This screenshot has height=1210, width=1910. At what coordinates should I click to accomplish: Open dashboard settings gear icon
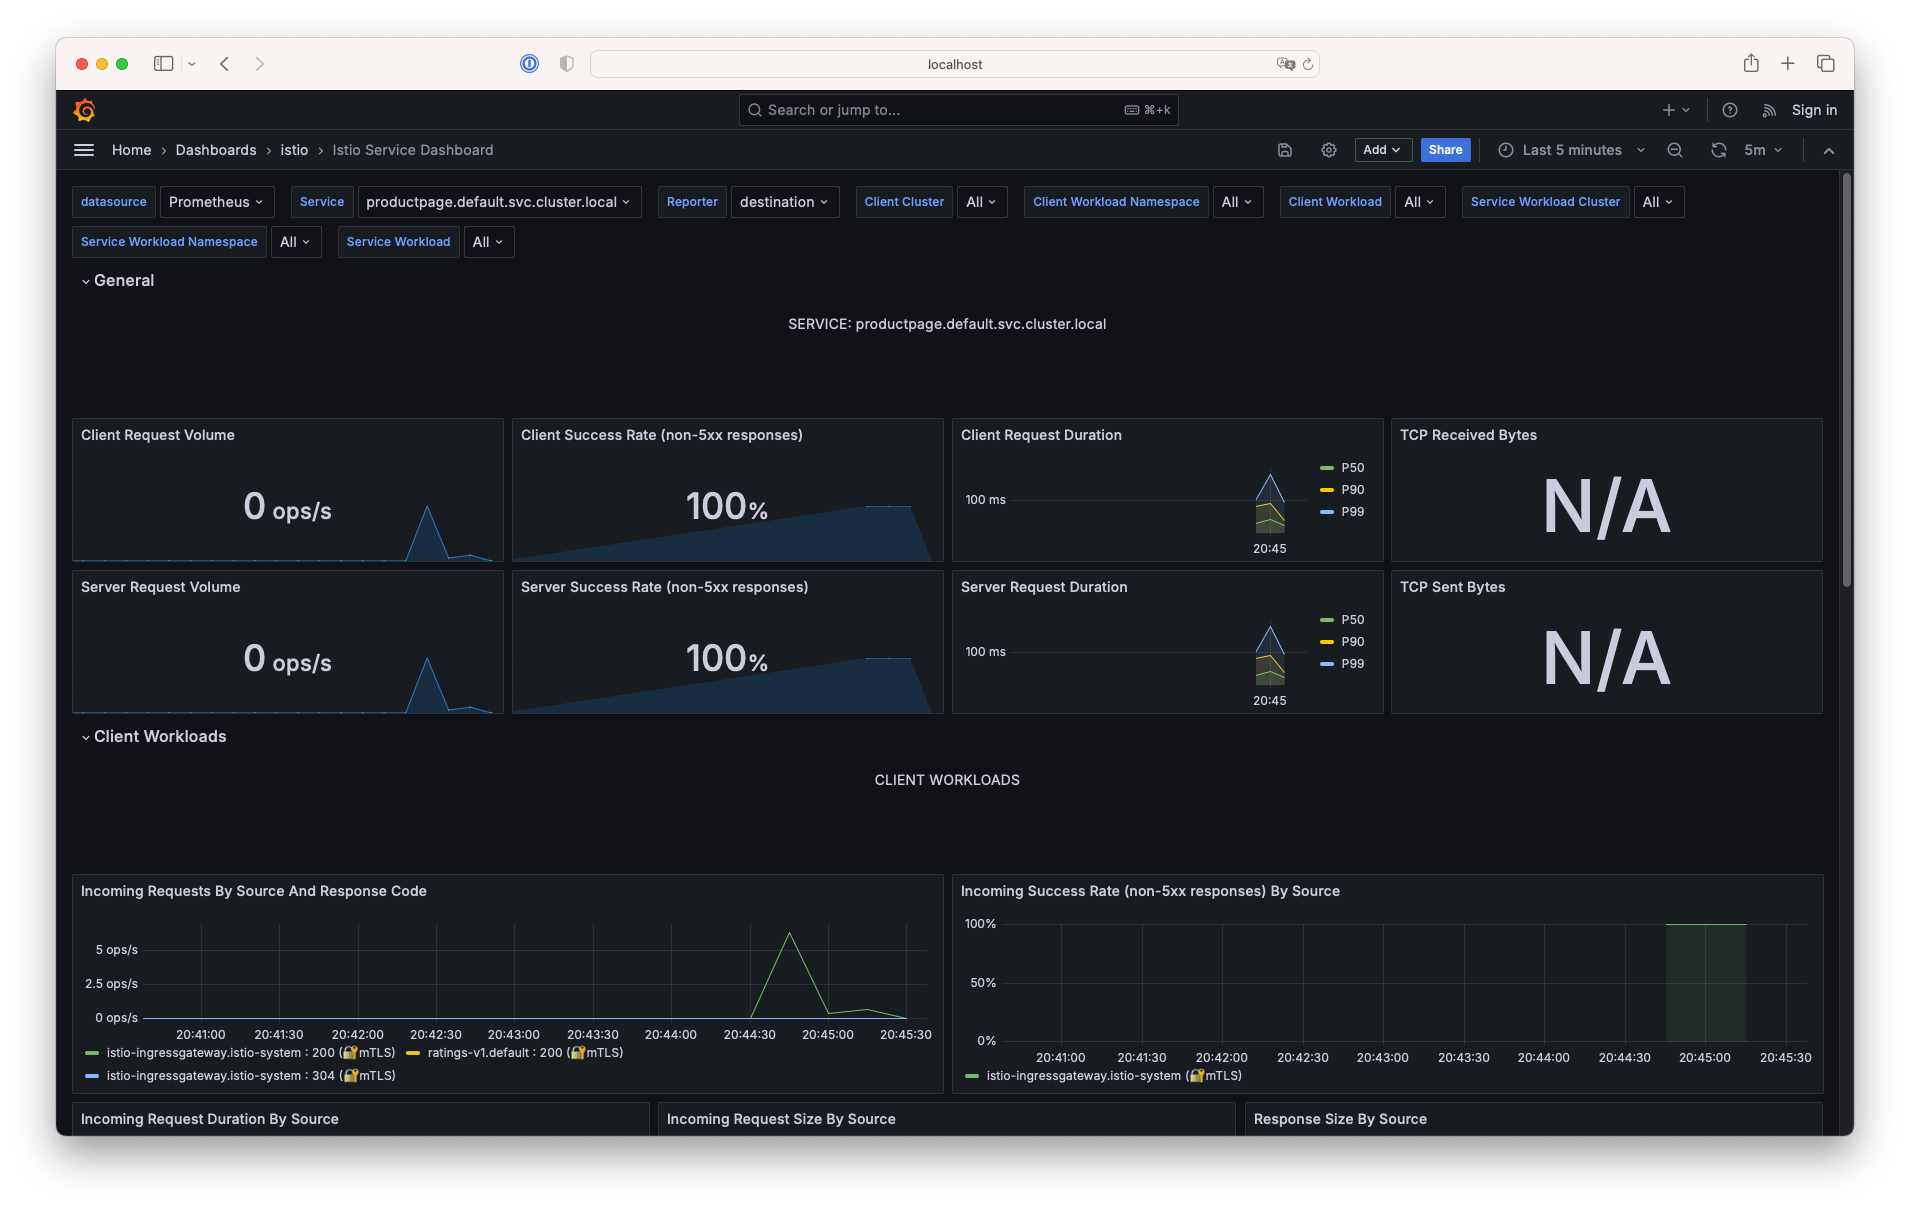pos(1329,150)
